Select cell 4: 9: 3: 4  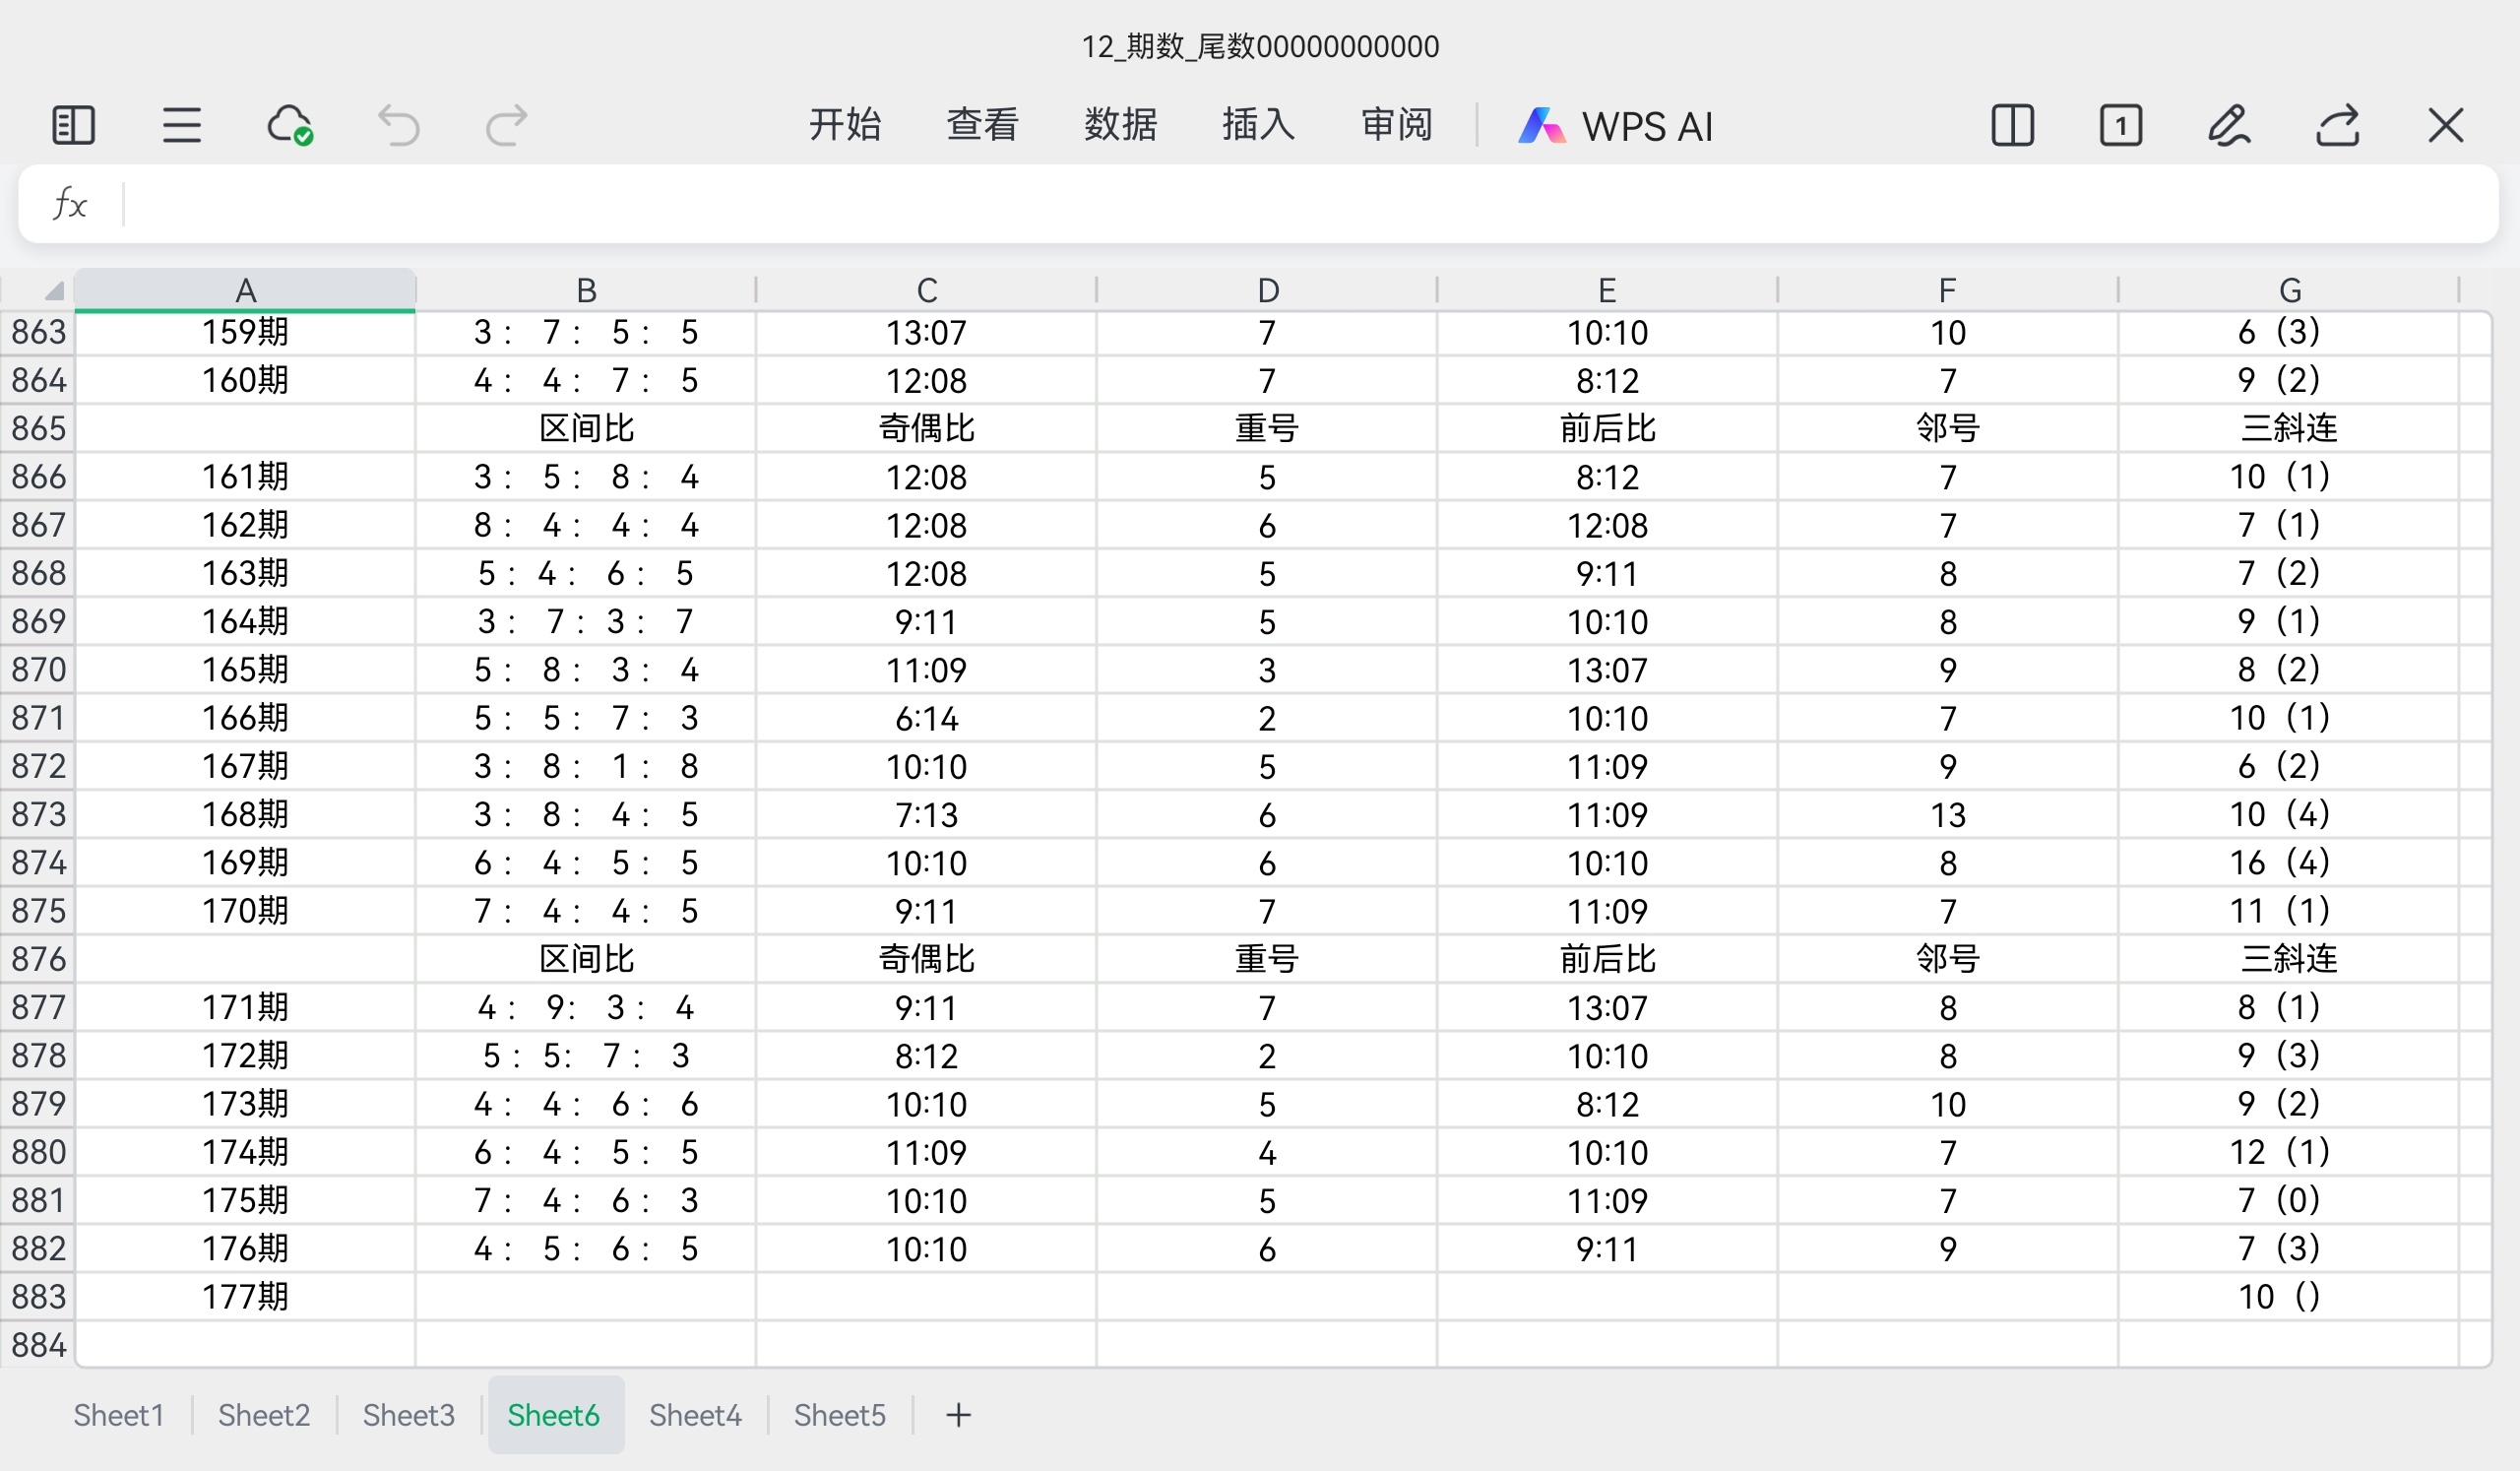[x=586, y=1008]
